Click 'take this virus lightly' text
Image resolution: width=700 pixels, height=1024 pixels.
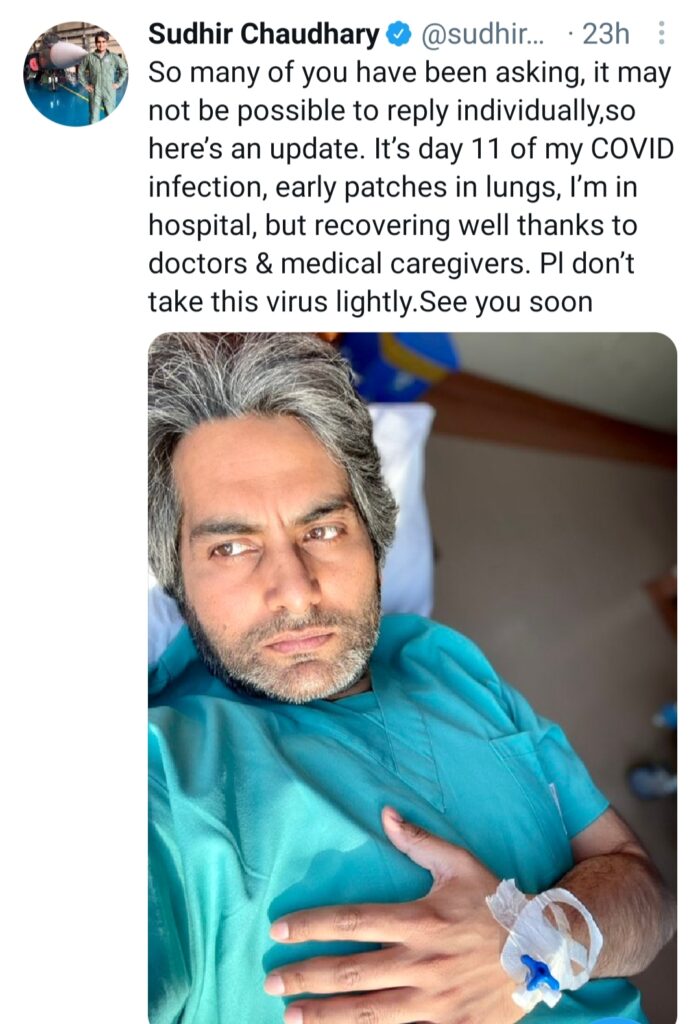click(x=281, y=302)
